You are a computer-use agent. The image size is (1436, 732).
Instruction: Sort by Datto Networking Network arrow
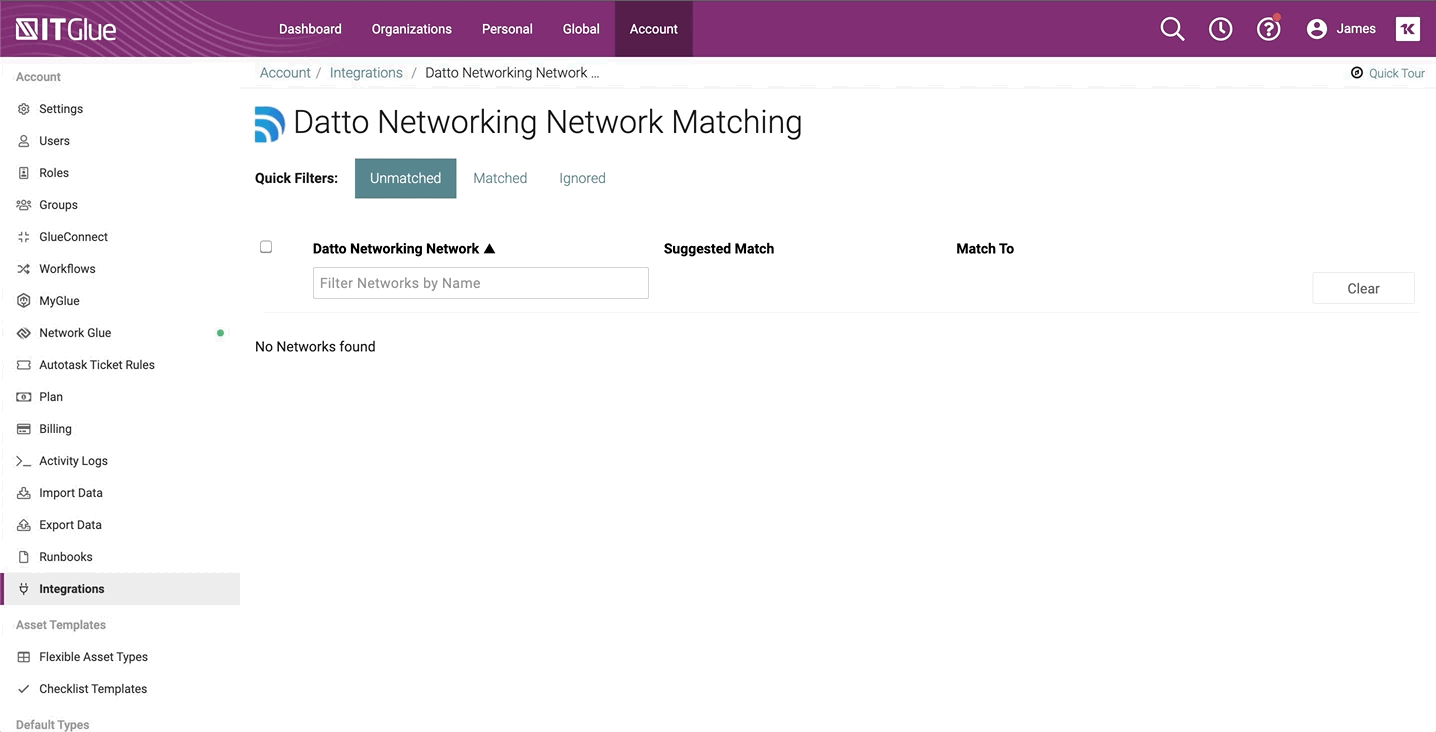[490, 249]
